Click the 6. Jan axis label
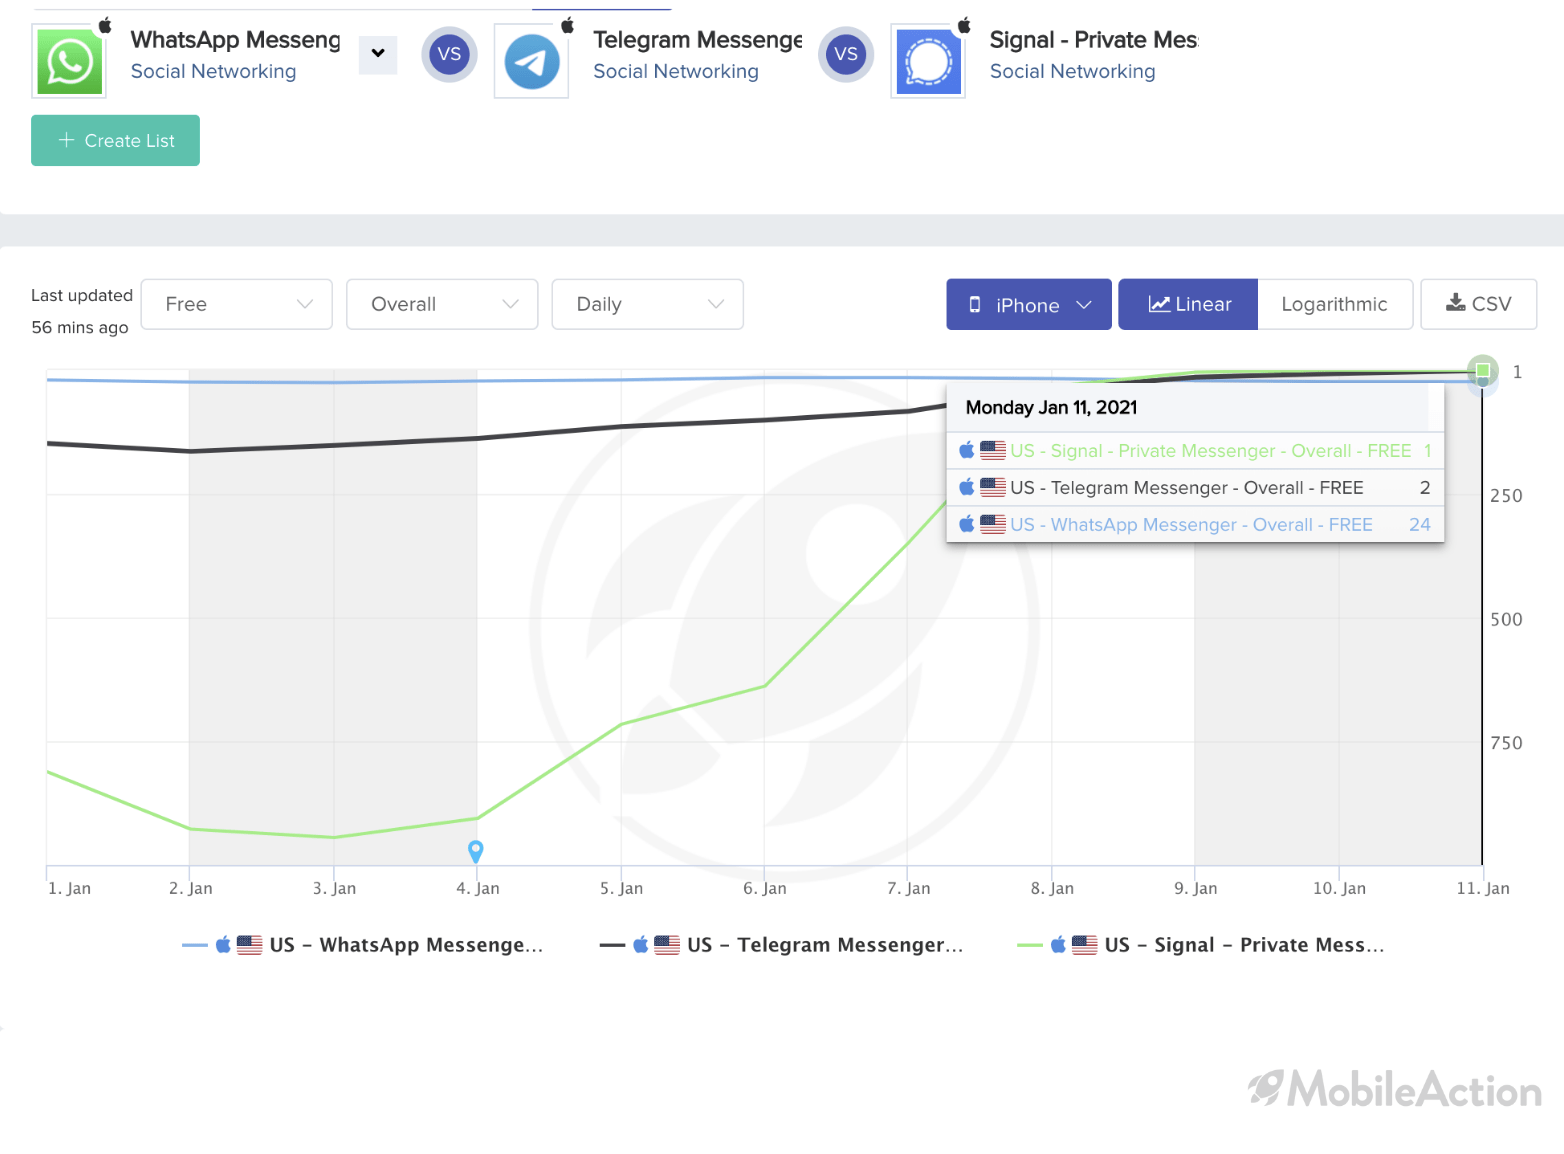The height and width of the screenshot is (1154, 1564). [x=765, y=888]
